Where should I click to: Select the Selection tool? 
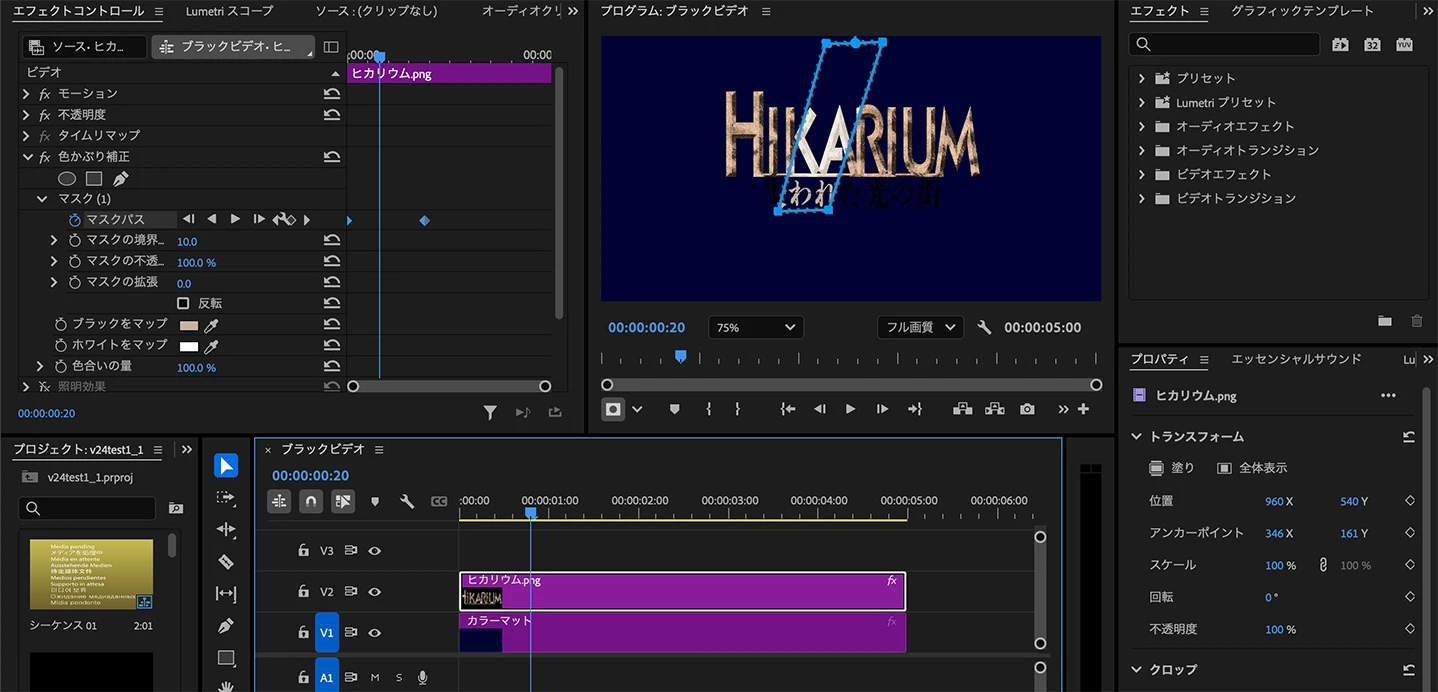[x=226, y=466]
